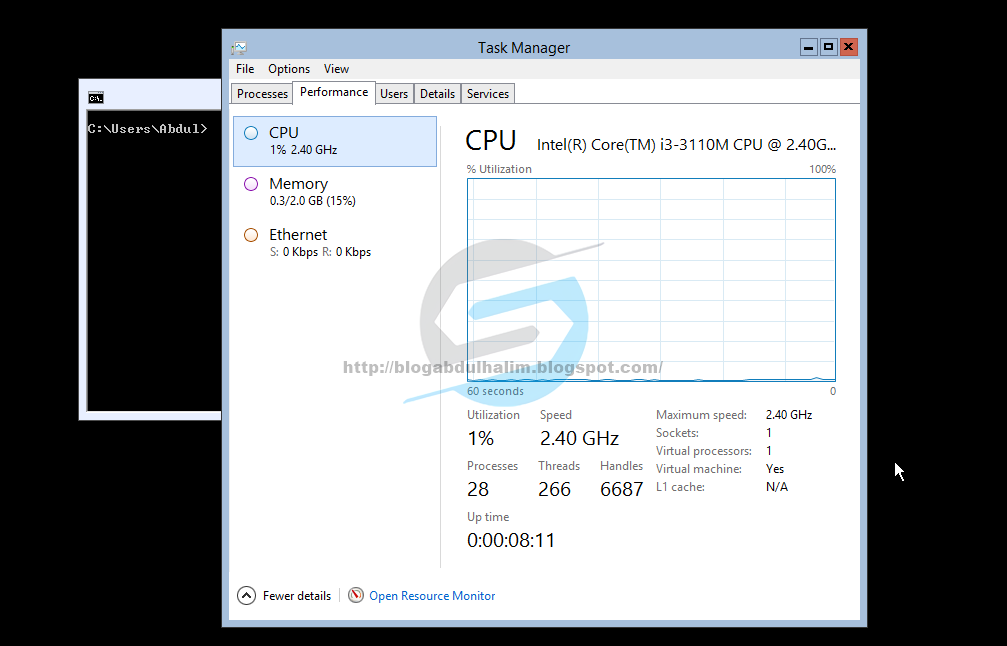This screenshot has width=1007, height=646.
Task: Click the Processes count 28
Action: click(478, 489)
